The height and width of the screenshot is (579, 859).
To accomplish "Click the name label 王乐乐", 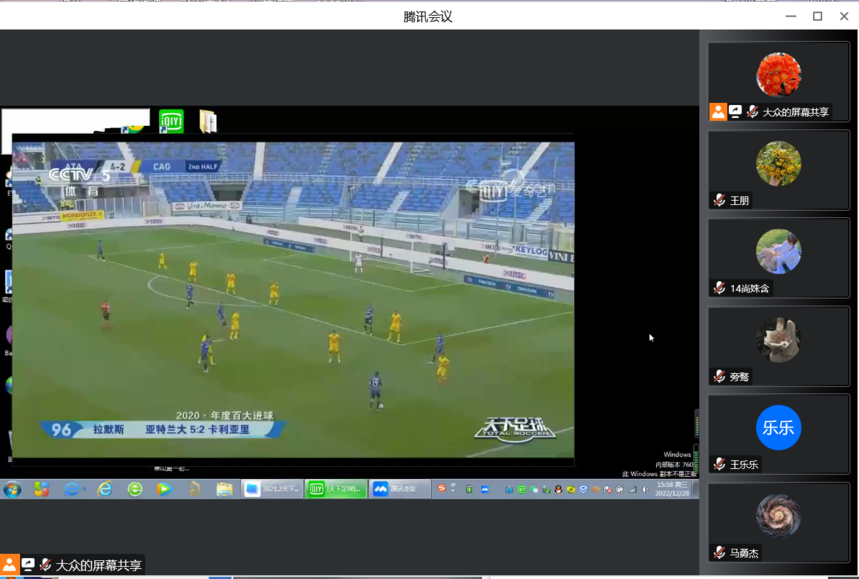I will coord(744,465).
